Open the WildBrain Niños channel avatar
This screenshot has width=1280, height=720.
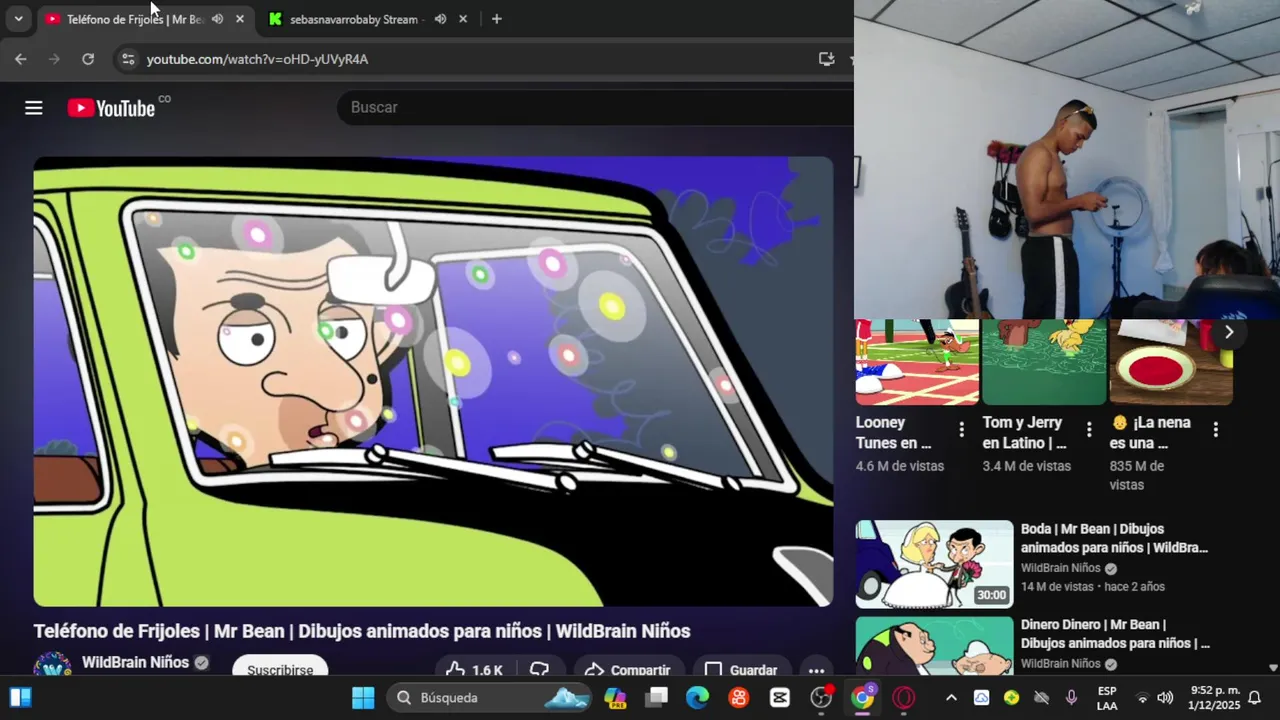click(52, 665)
